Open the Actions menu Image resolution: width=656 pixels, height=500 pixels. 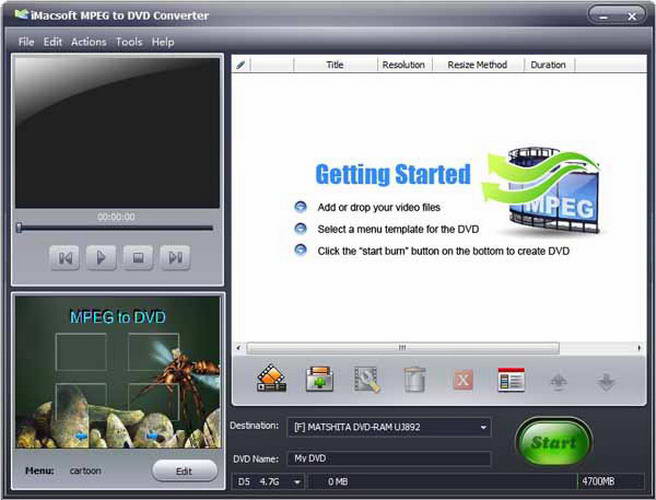[x=89, y=42]
